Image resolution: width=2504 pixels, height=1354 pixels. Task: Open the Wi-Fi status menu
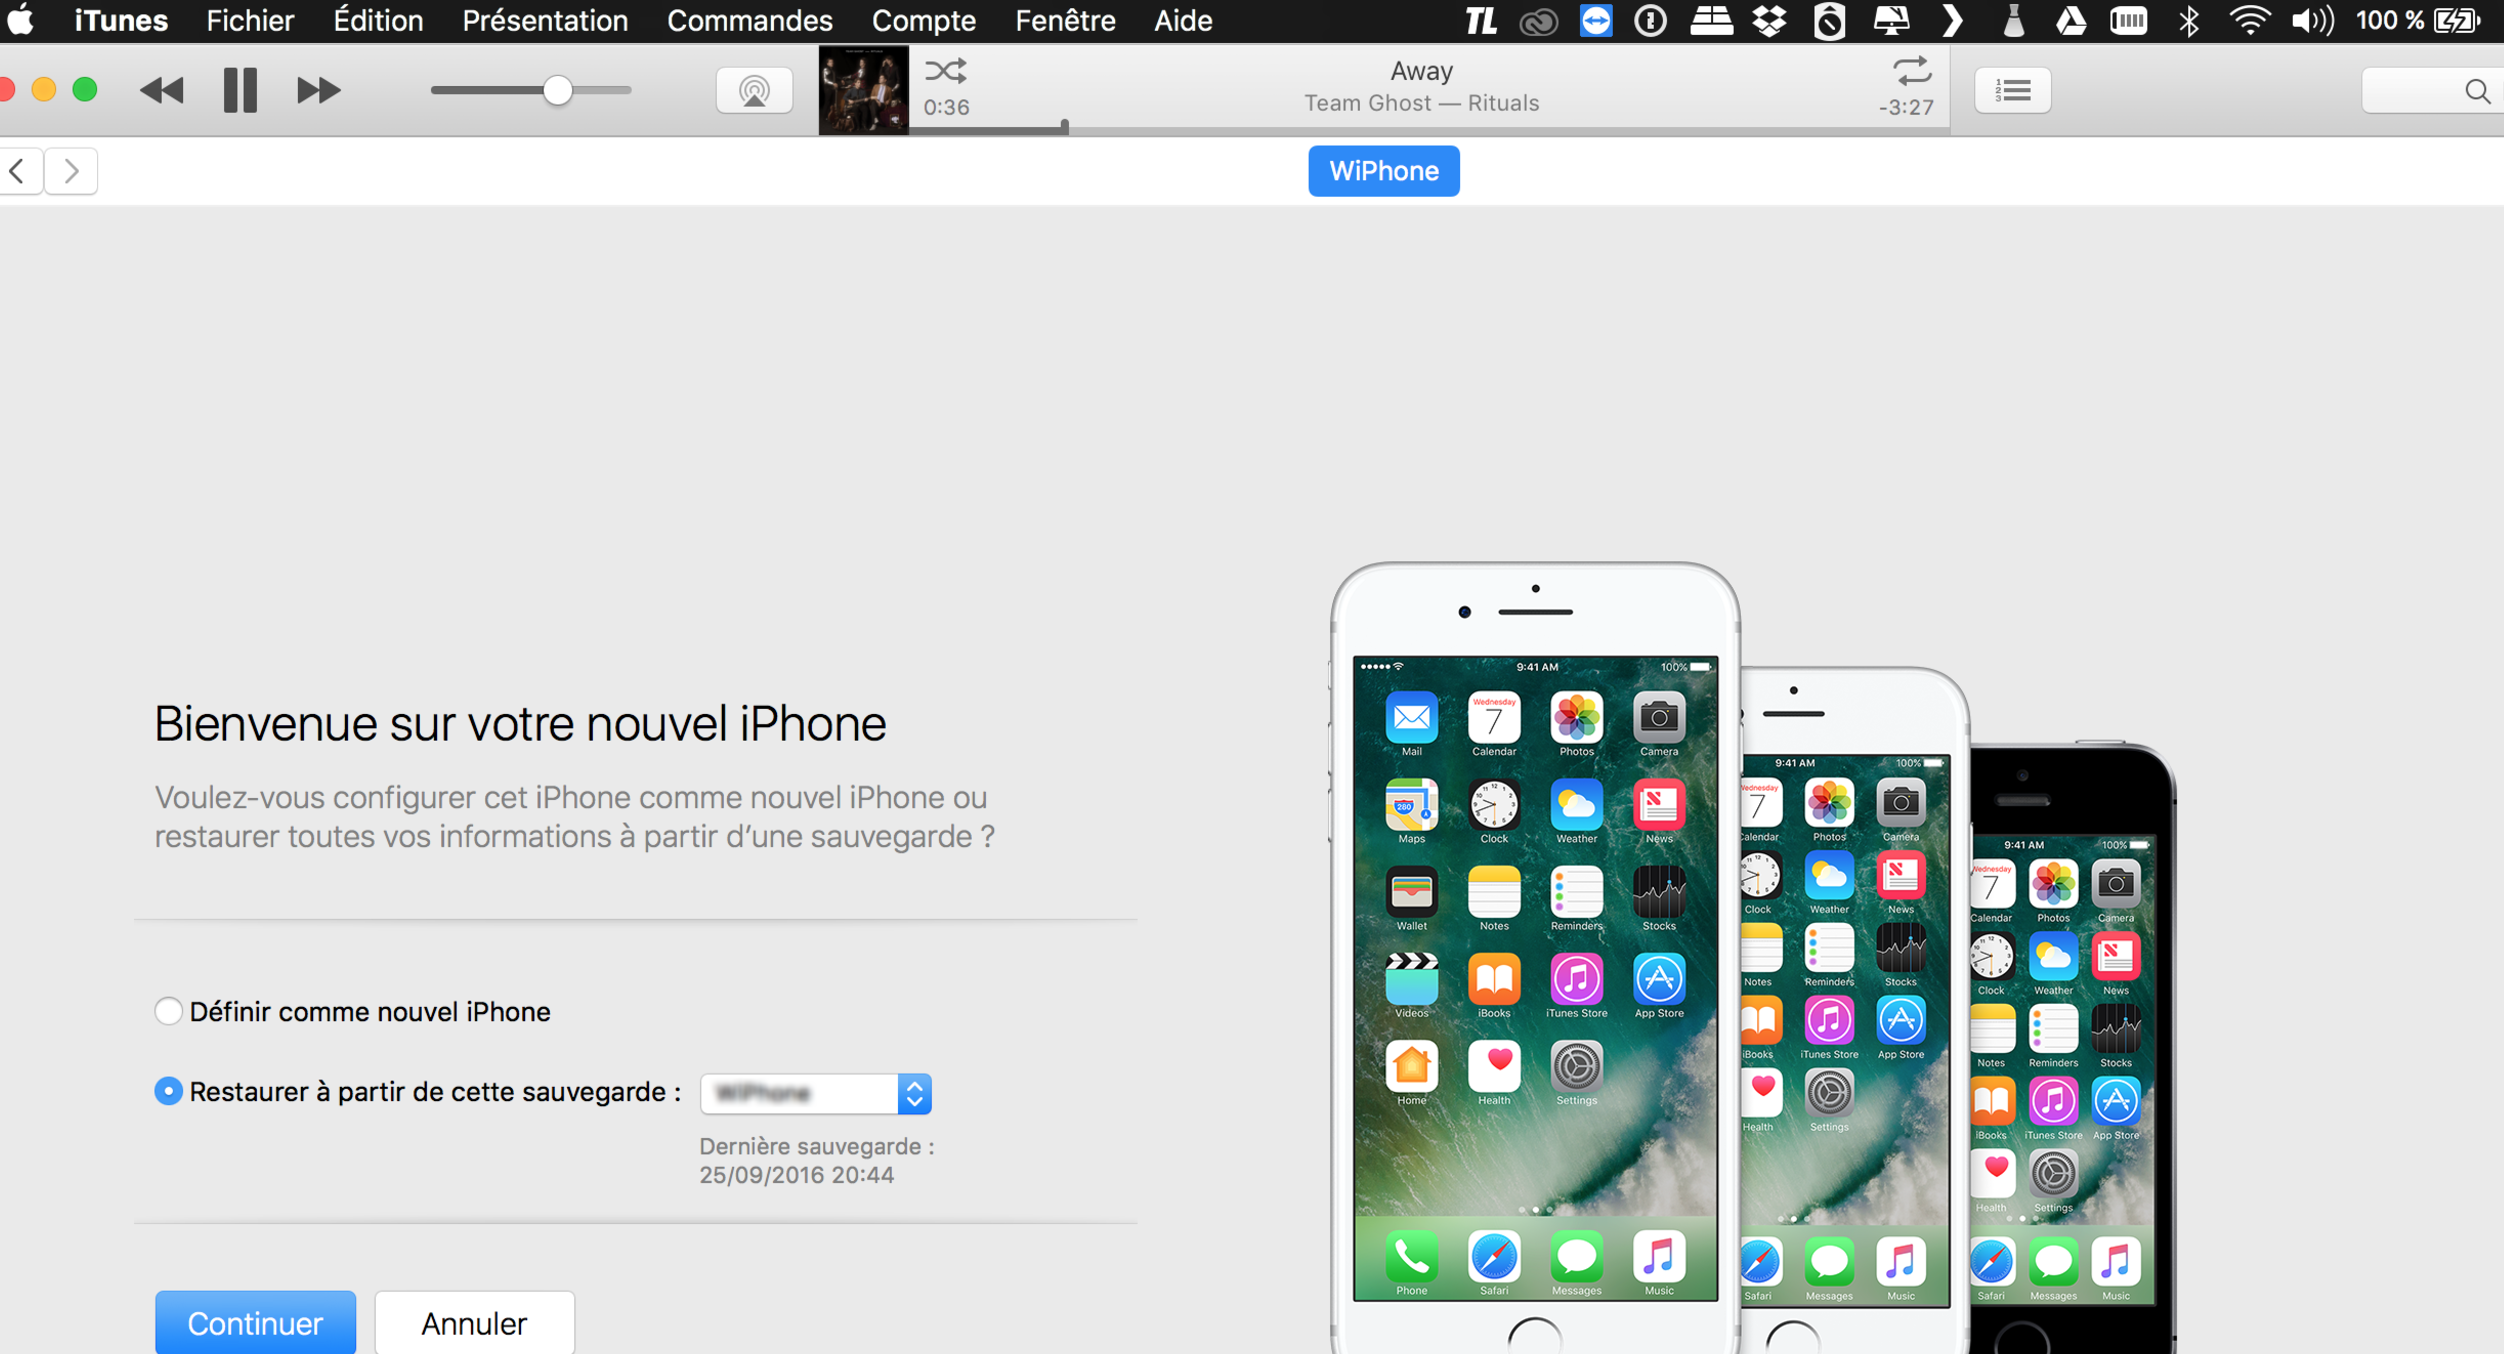click(2249, 20)
